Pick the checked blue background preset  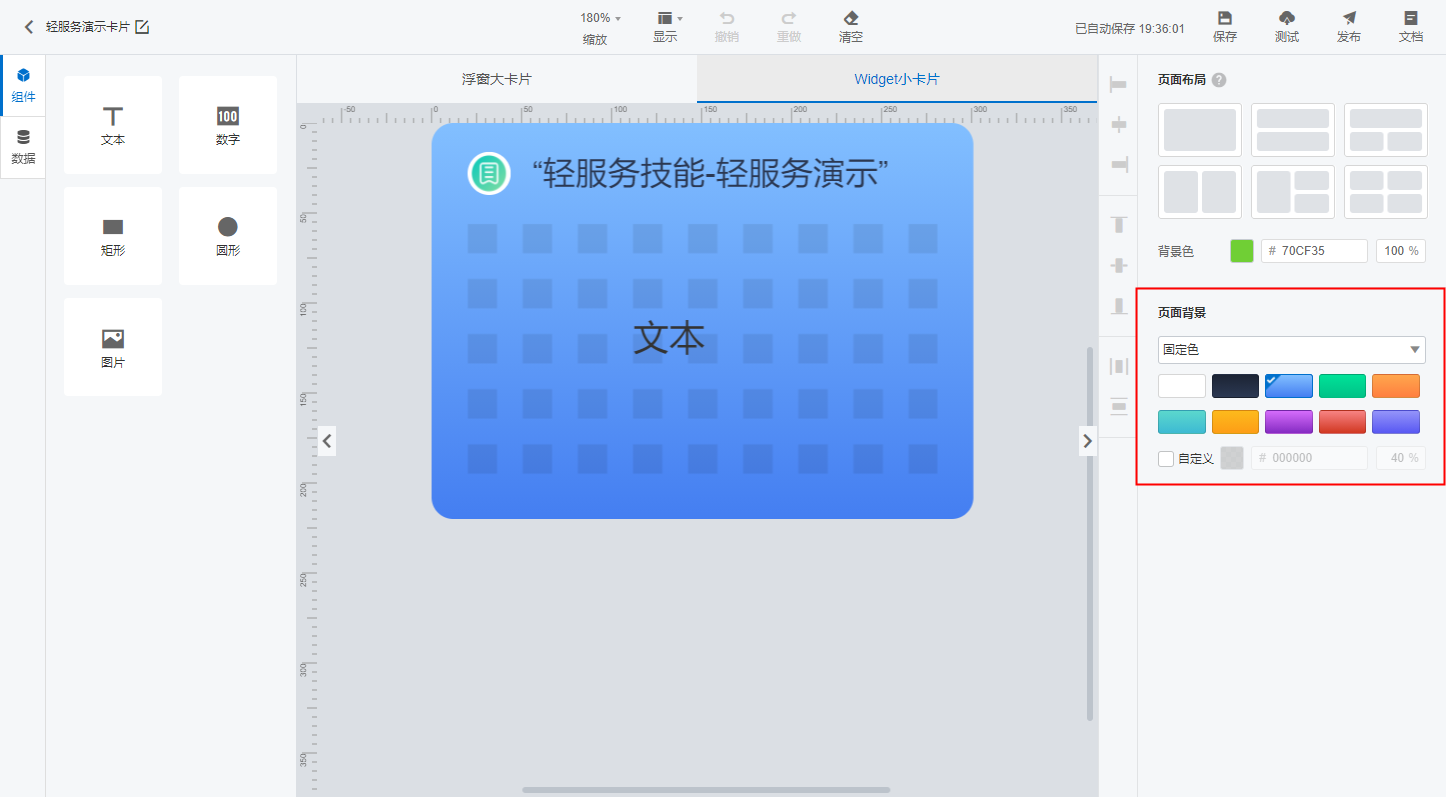pyautogui.click(x=1289, y=386)
